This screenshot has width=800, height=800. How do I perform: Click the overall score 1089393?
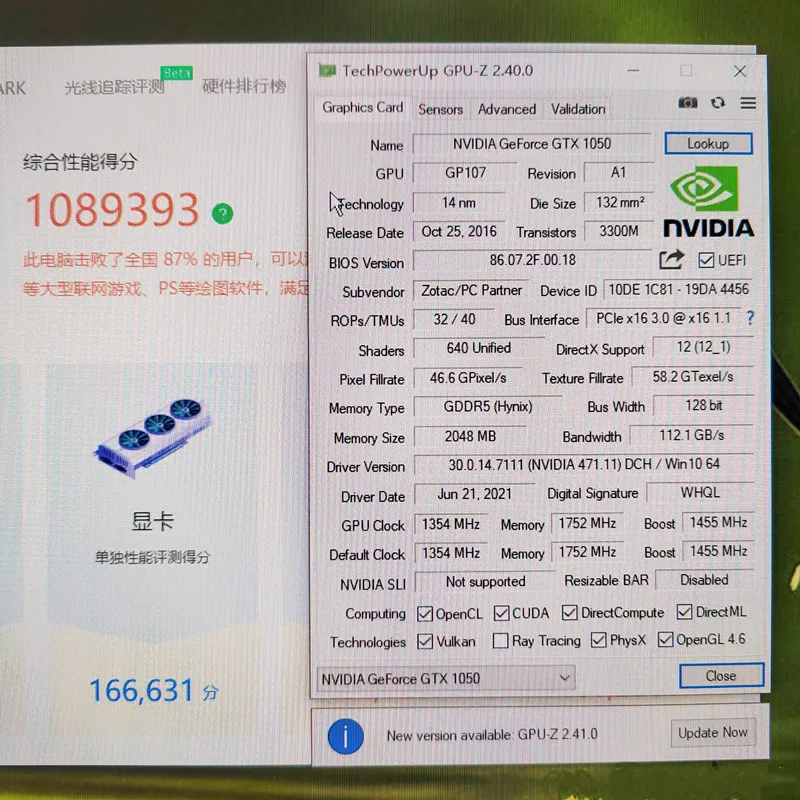pos(112,210)
